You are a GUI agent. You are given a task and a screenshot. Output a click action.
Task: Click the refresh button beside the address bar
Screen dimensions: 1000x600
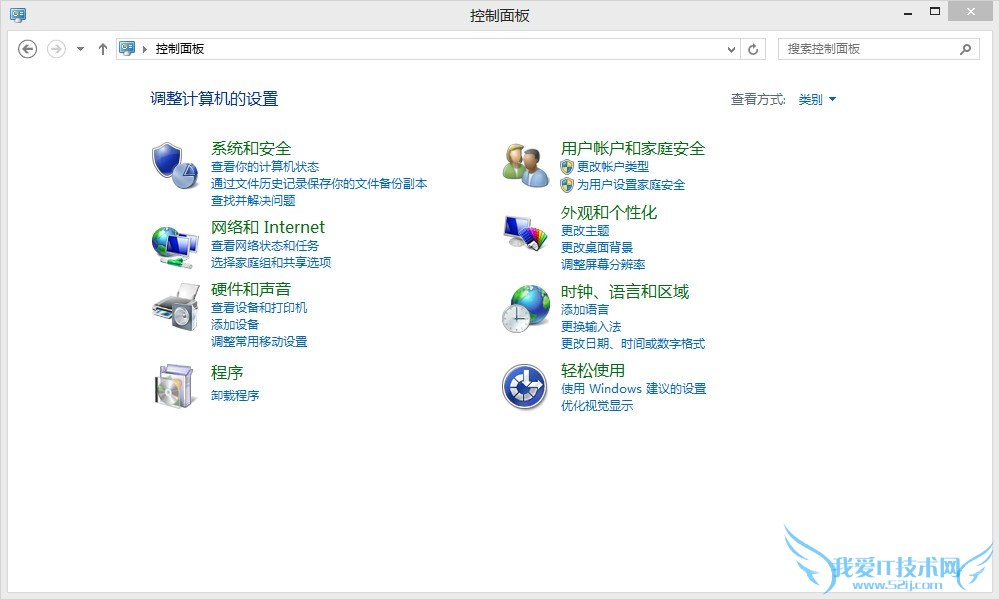[753, 48]
